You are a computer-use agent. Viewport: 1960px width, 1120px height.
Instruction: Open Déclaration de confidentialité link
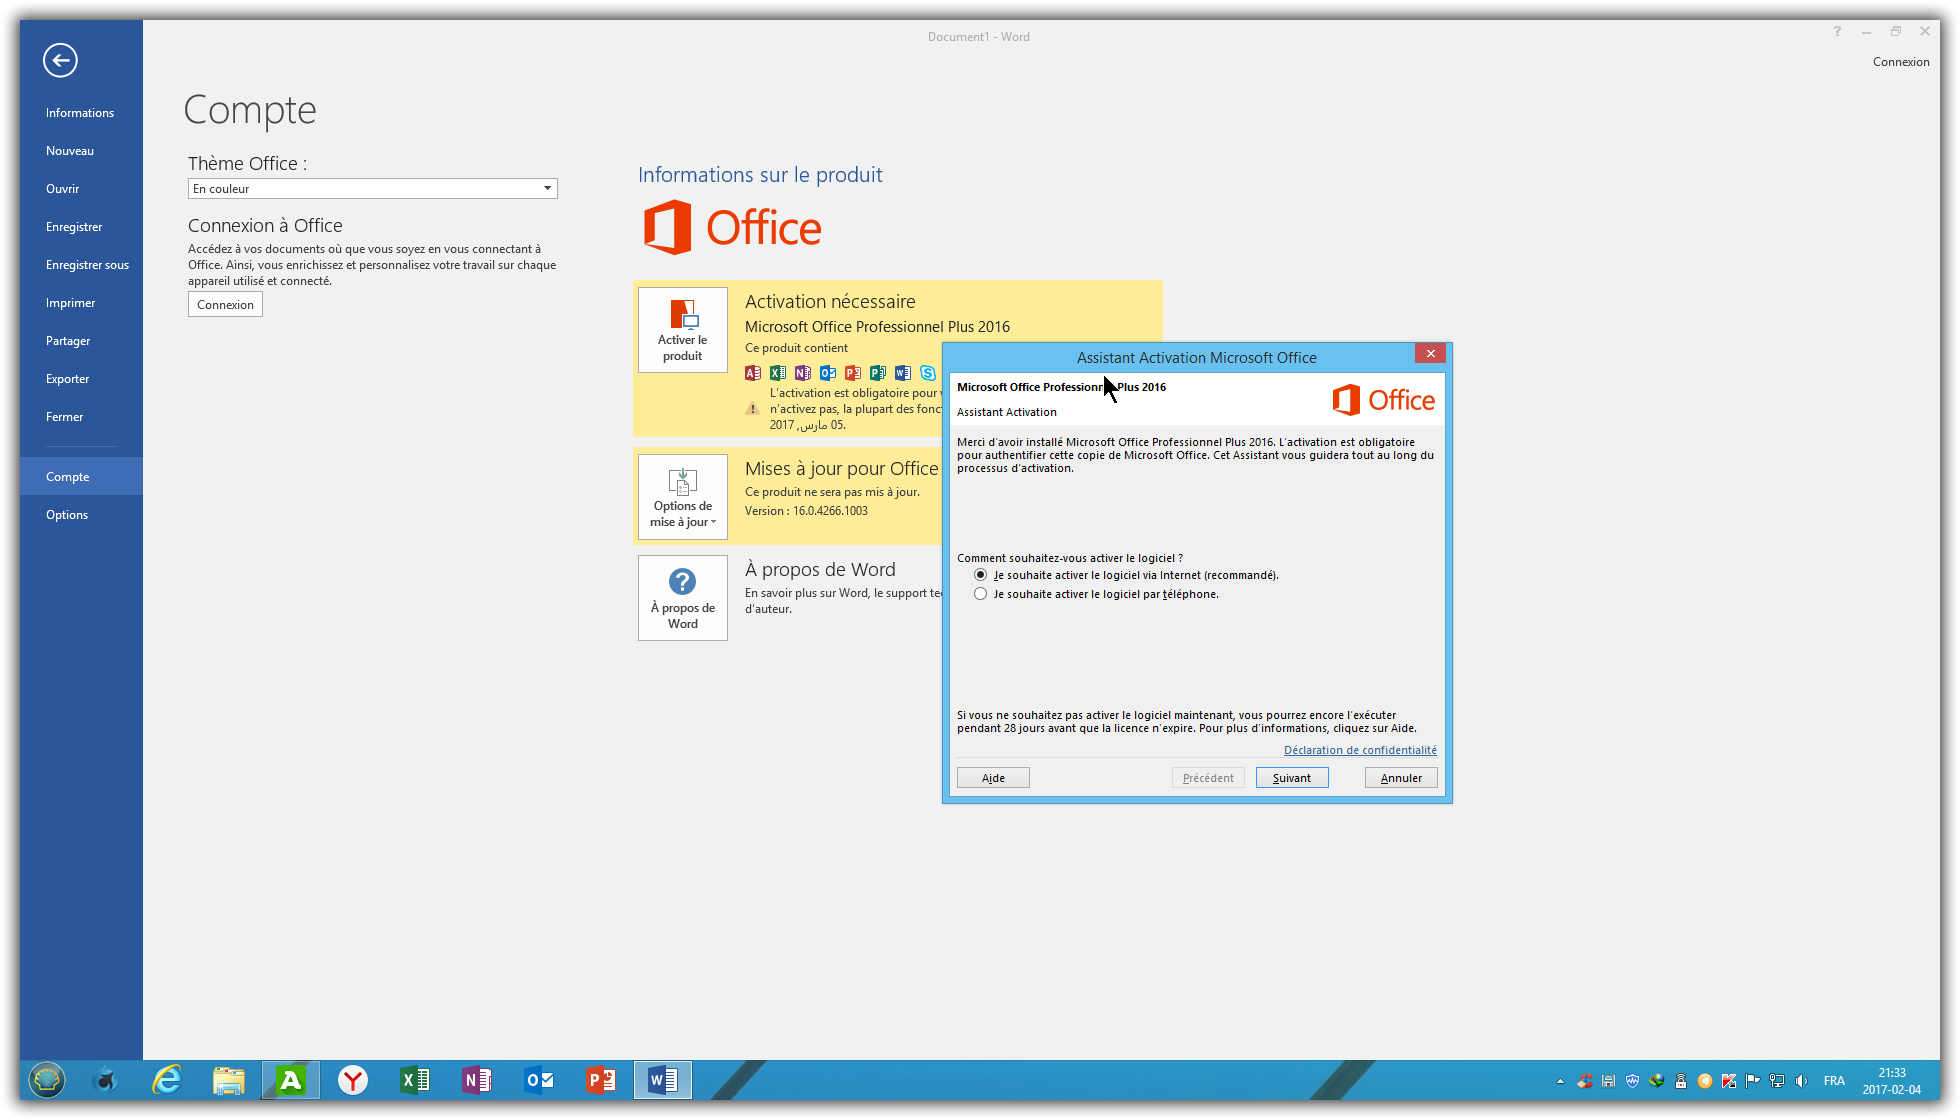point(1360,750)
